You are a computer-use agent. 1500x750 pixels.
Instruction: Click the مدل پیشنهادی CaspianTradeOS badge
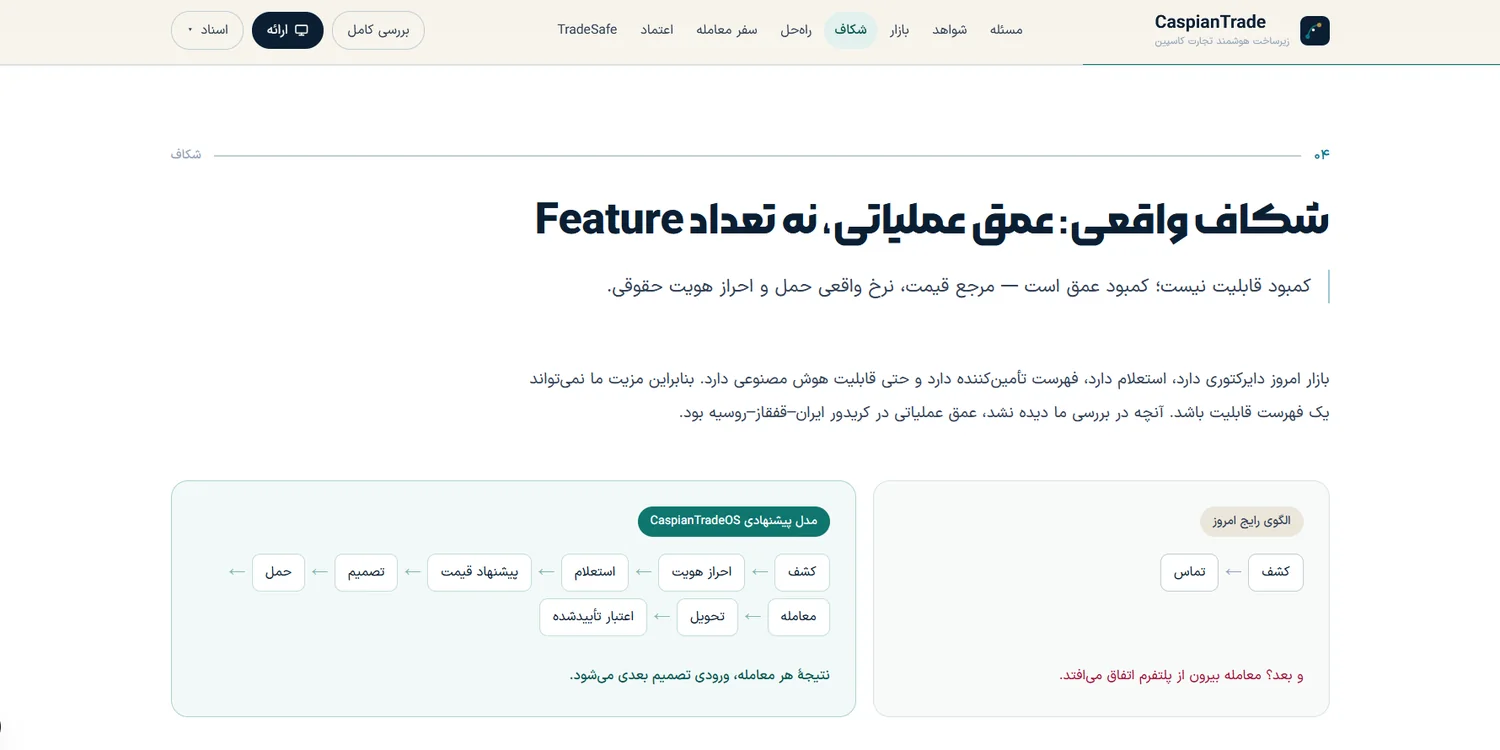734,520
